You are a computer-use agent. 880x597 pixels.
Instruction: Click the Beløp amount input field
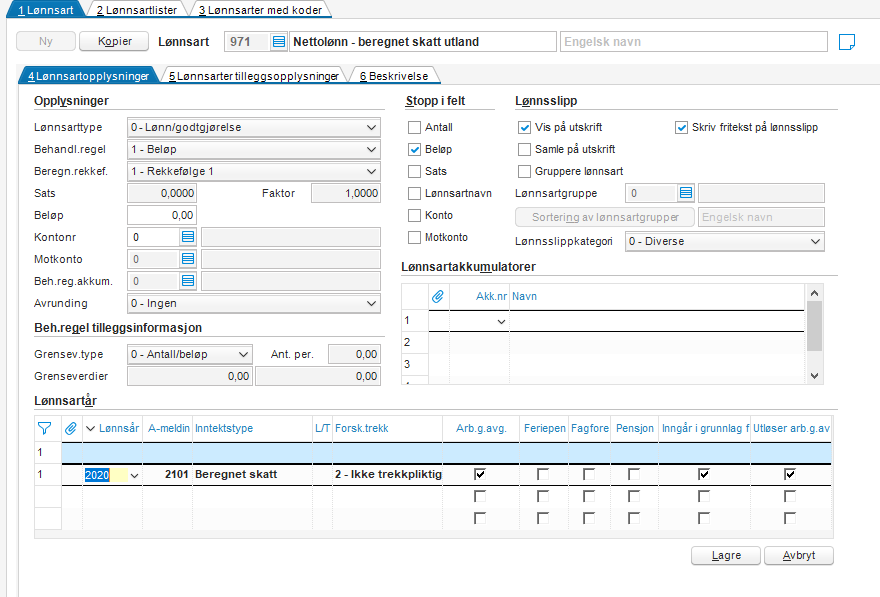coord(162,215)
